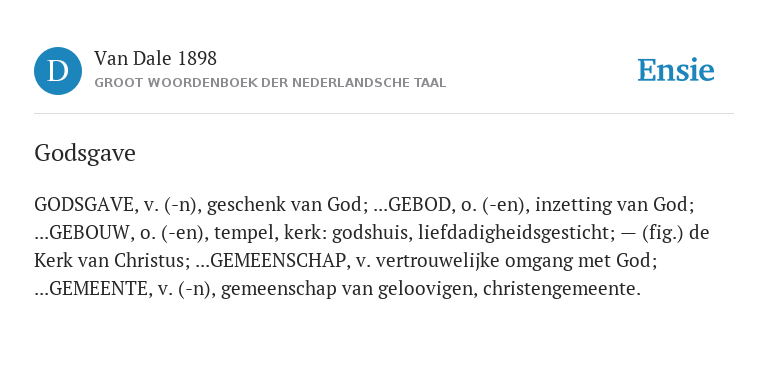Select the Groot Woordenboek der Nederlandsche Taal subtitle

270,83
